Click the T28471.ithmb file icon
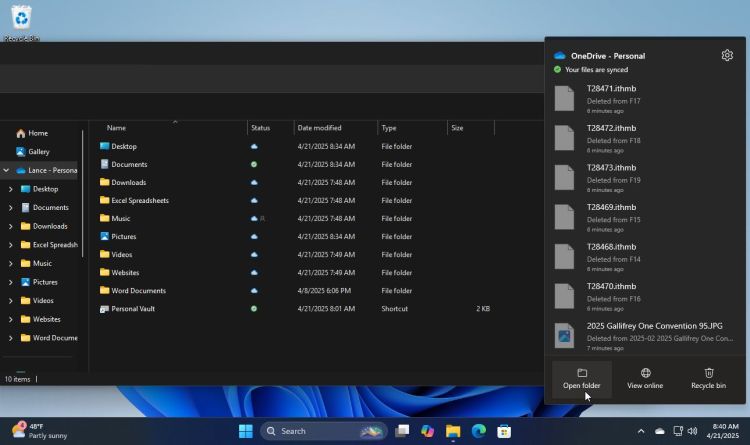The image size is (750, 445). coord(566,97)
